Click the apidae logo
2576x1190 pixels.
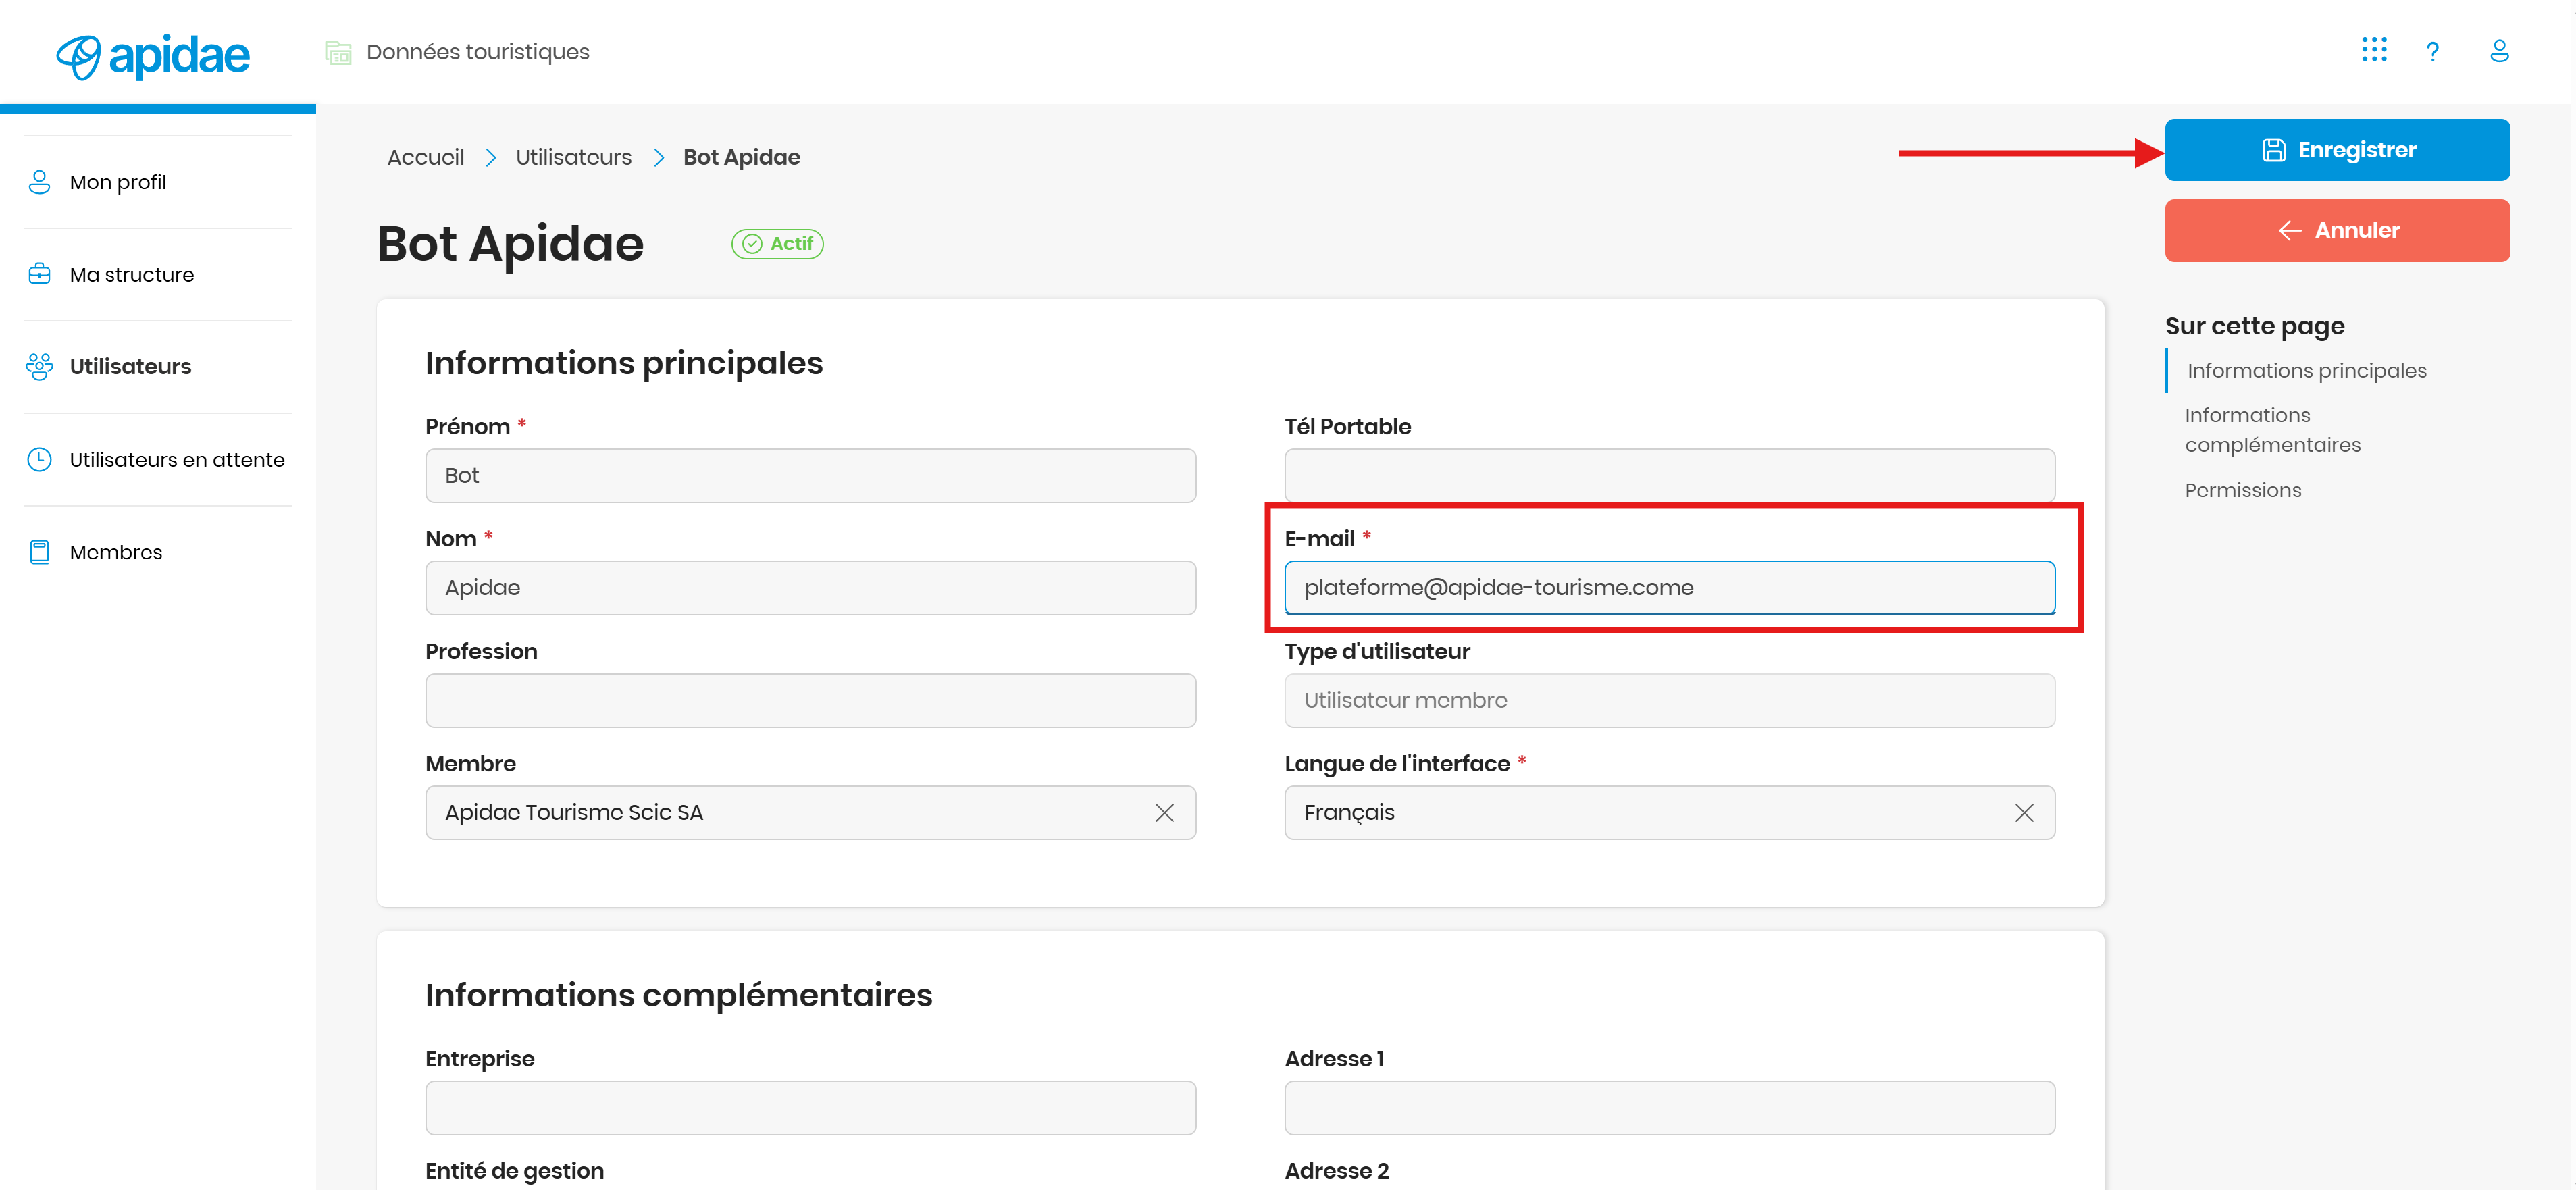point(153,56)
